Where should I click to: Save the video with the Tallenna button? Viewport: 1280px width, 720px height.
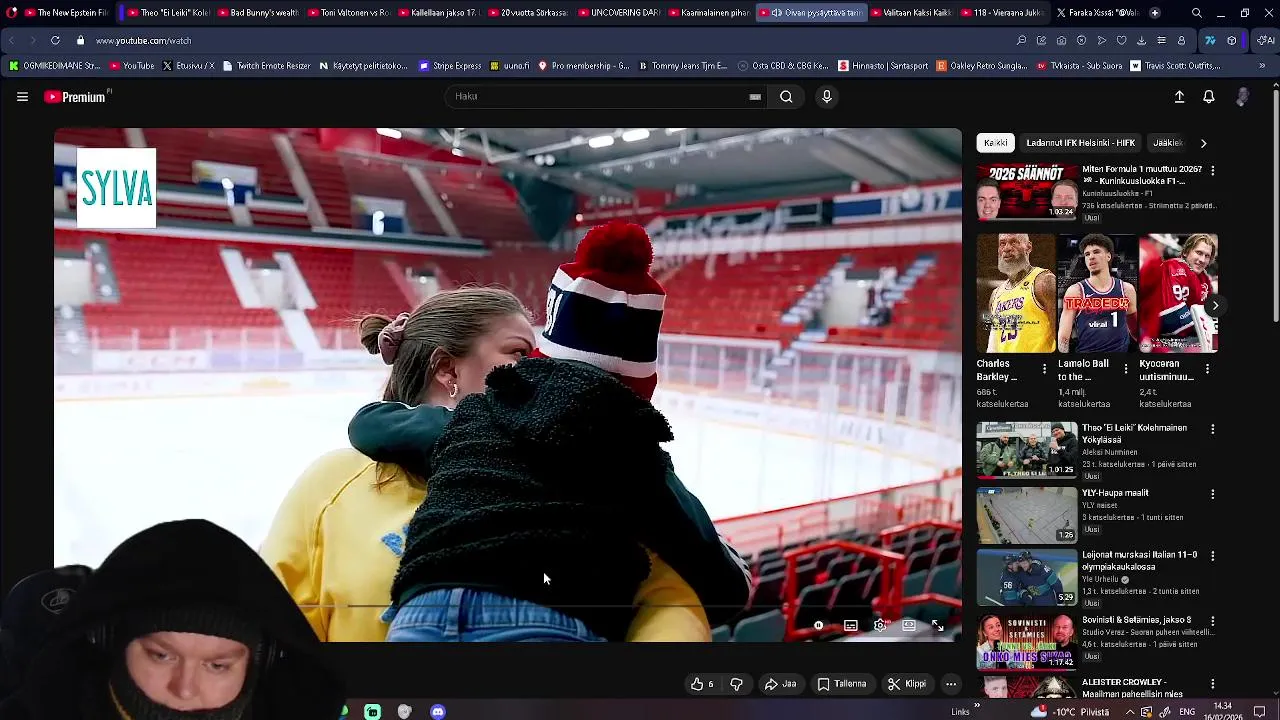click(842, 684)
